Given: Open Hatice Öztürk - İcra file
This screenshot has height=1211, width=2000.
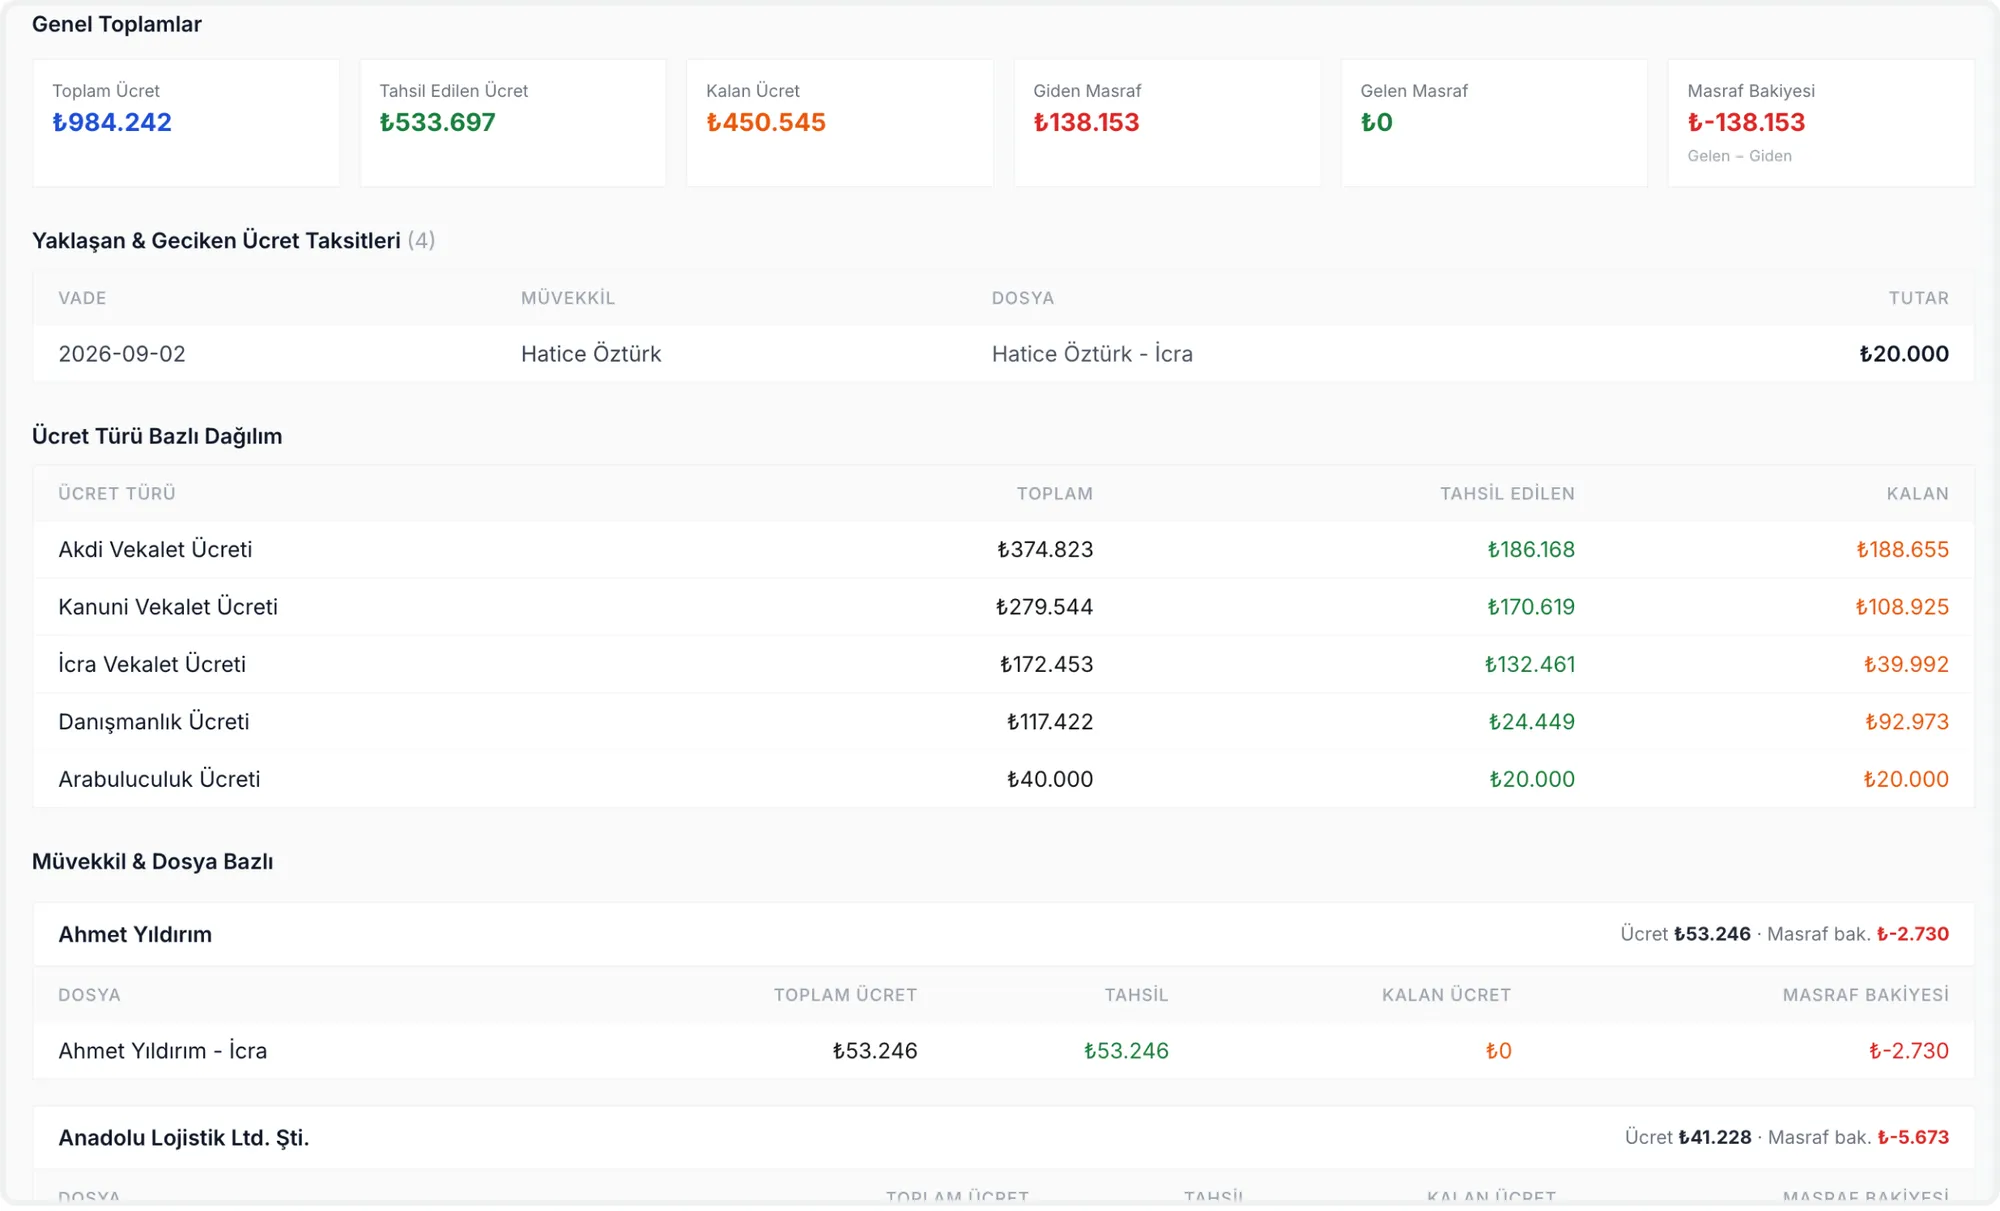Looking at the screenshot, I should [x=1092, y=354].
